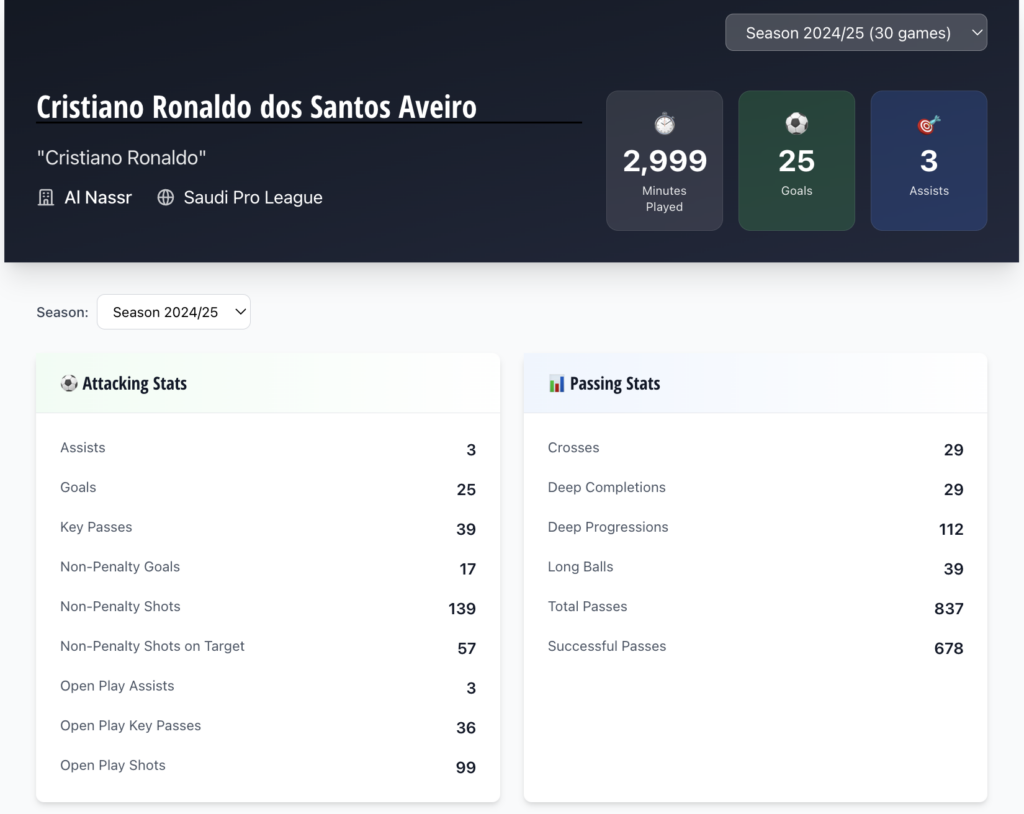Viewport: 1024px width, 814px height.
Task: Select the Attacking Stats panel title
Action: (x=134, y=383)
